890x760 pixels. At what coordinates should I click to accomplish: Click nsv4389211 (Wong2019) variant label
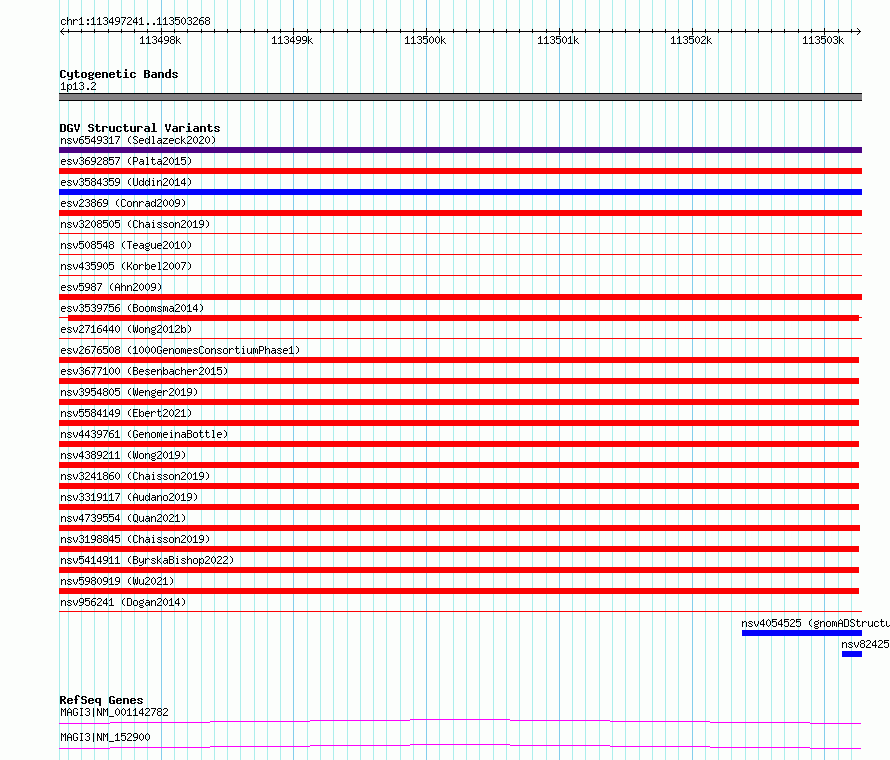(x=123, y=455)
